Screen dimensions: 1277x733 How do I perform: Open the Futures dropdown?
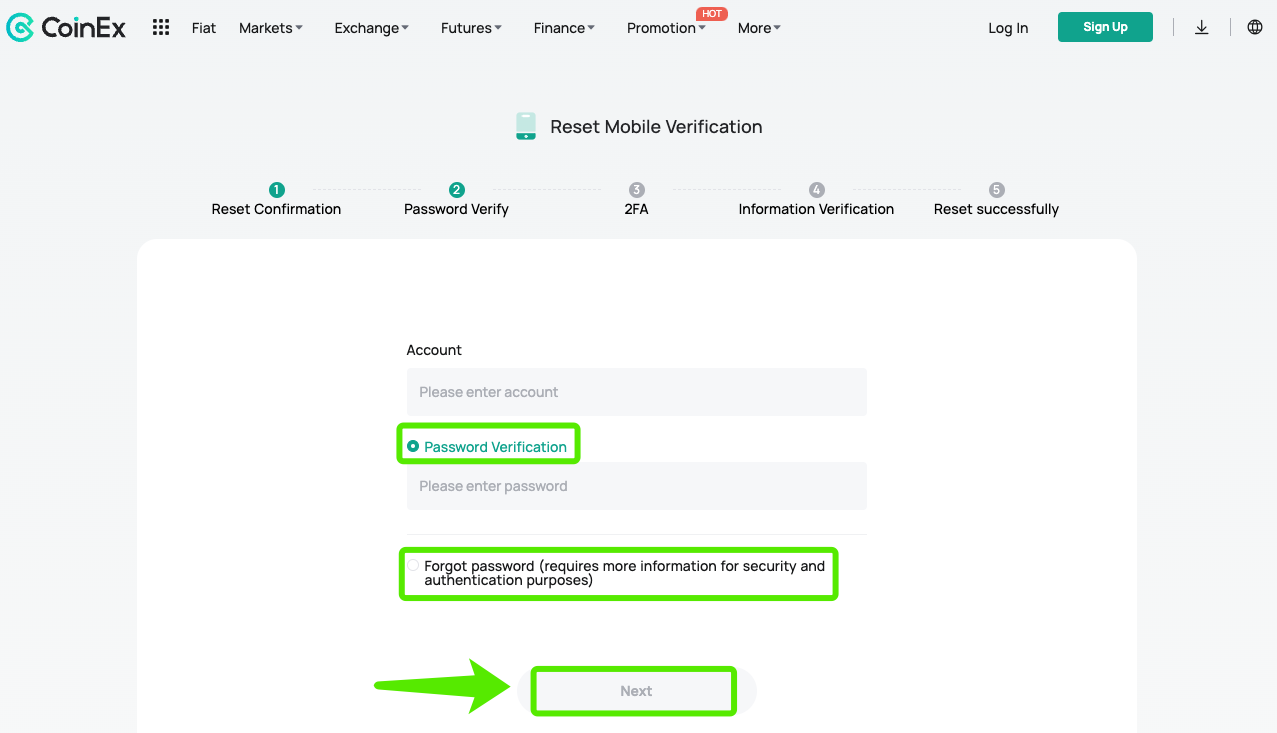pyautogui.click(x=471, y=28)
